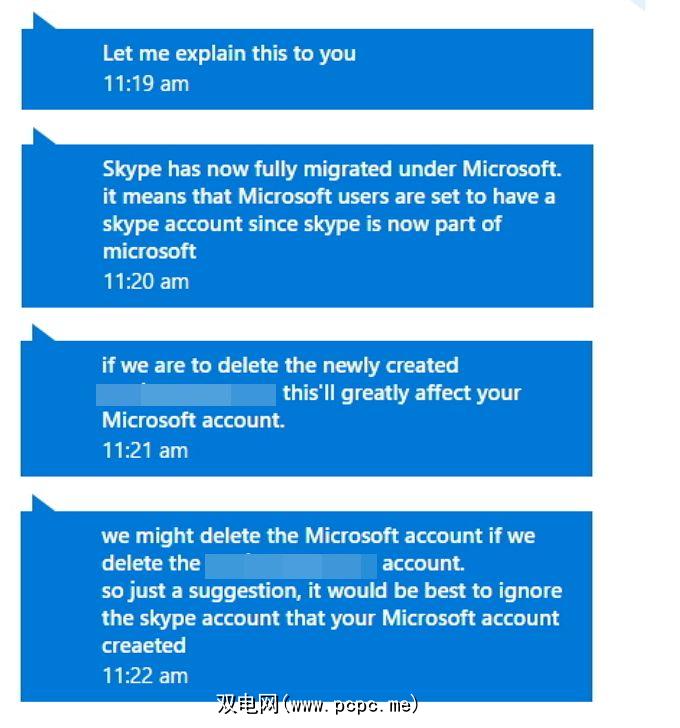Select the "we might delete the Microsoft account" line
680x728 pixels.
[x=318, y=536]
